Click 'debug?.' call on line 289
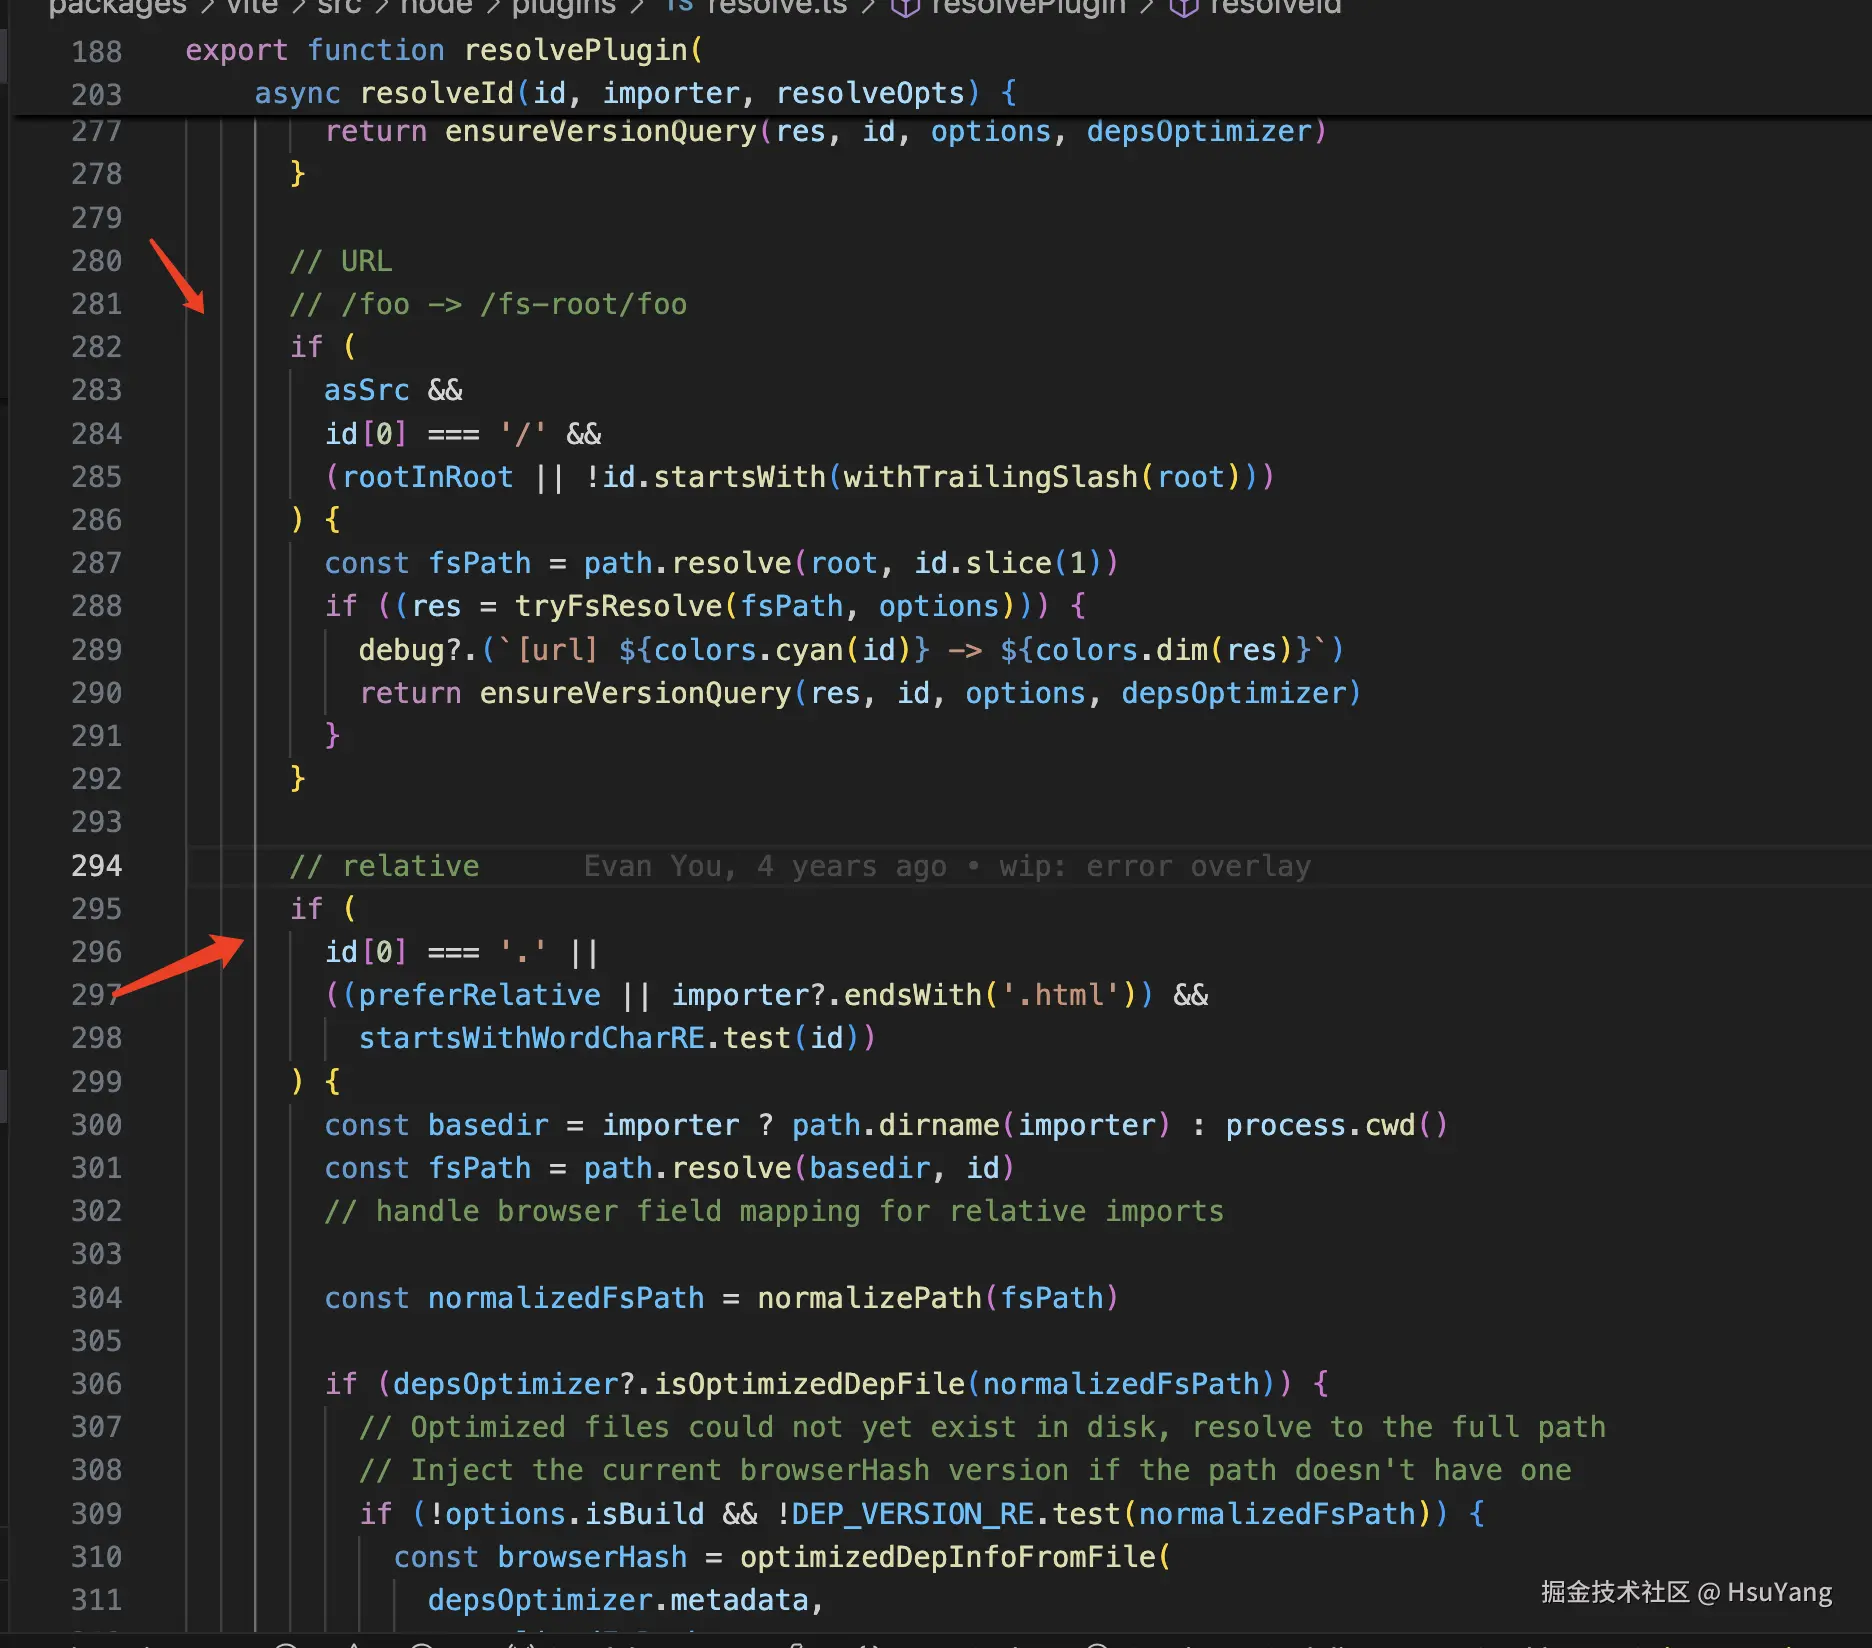The height and width of the screenshot is (1648, 1872). [418, 650]
